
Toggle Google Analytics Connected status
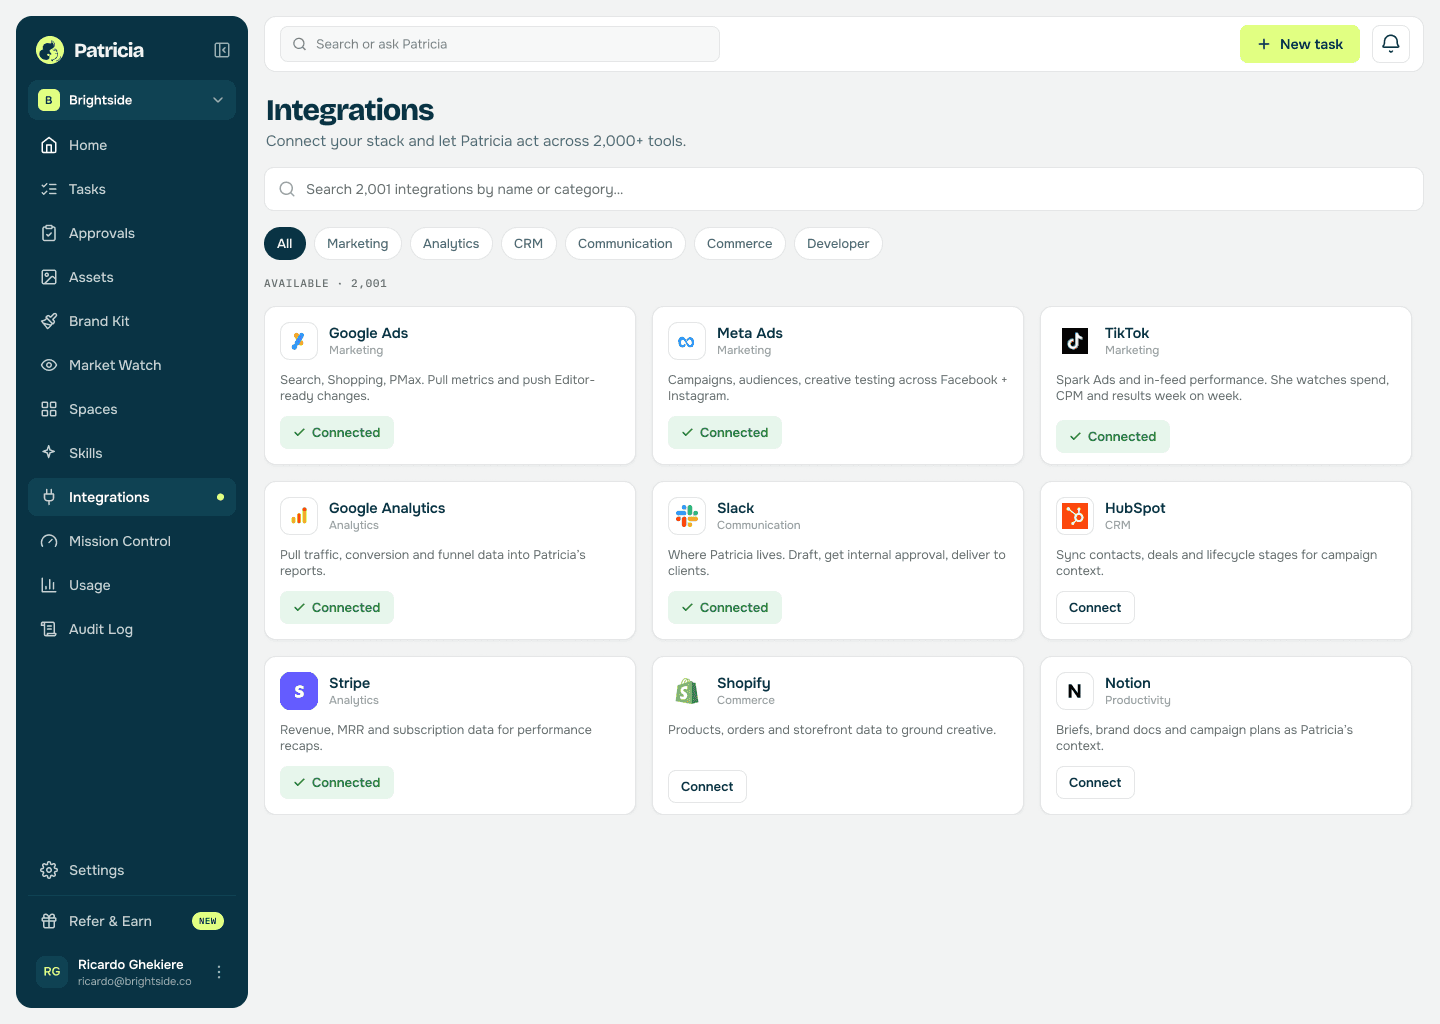(x=337, y=608)
